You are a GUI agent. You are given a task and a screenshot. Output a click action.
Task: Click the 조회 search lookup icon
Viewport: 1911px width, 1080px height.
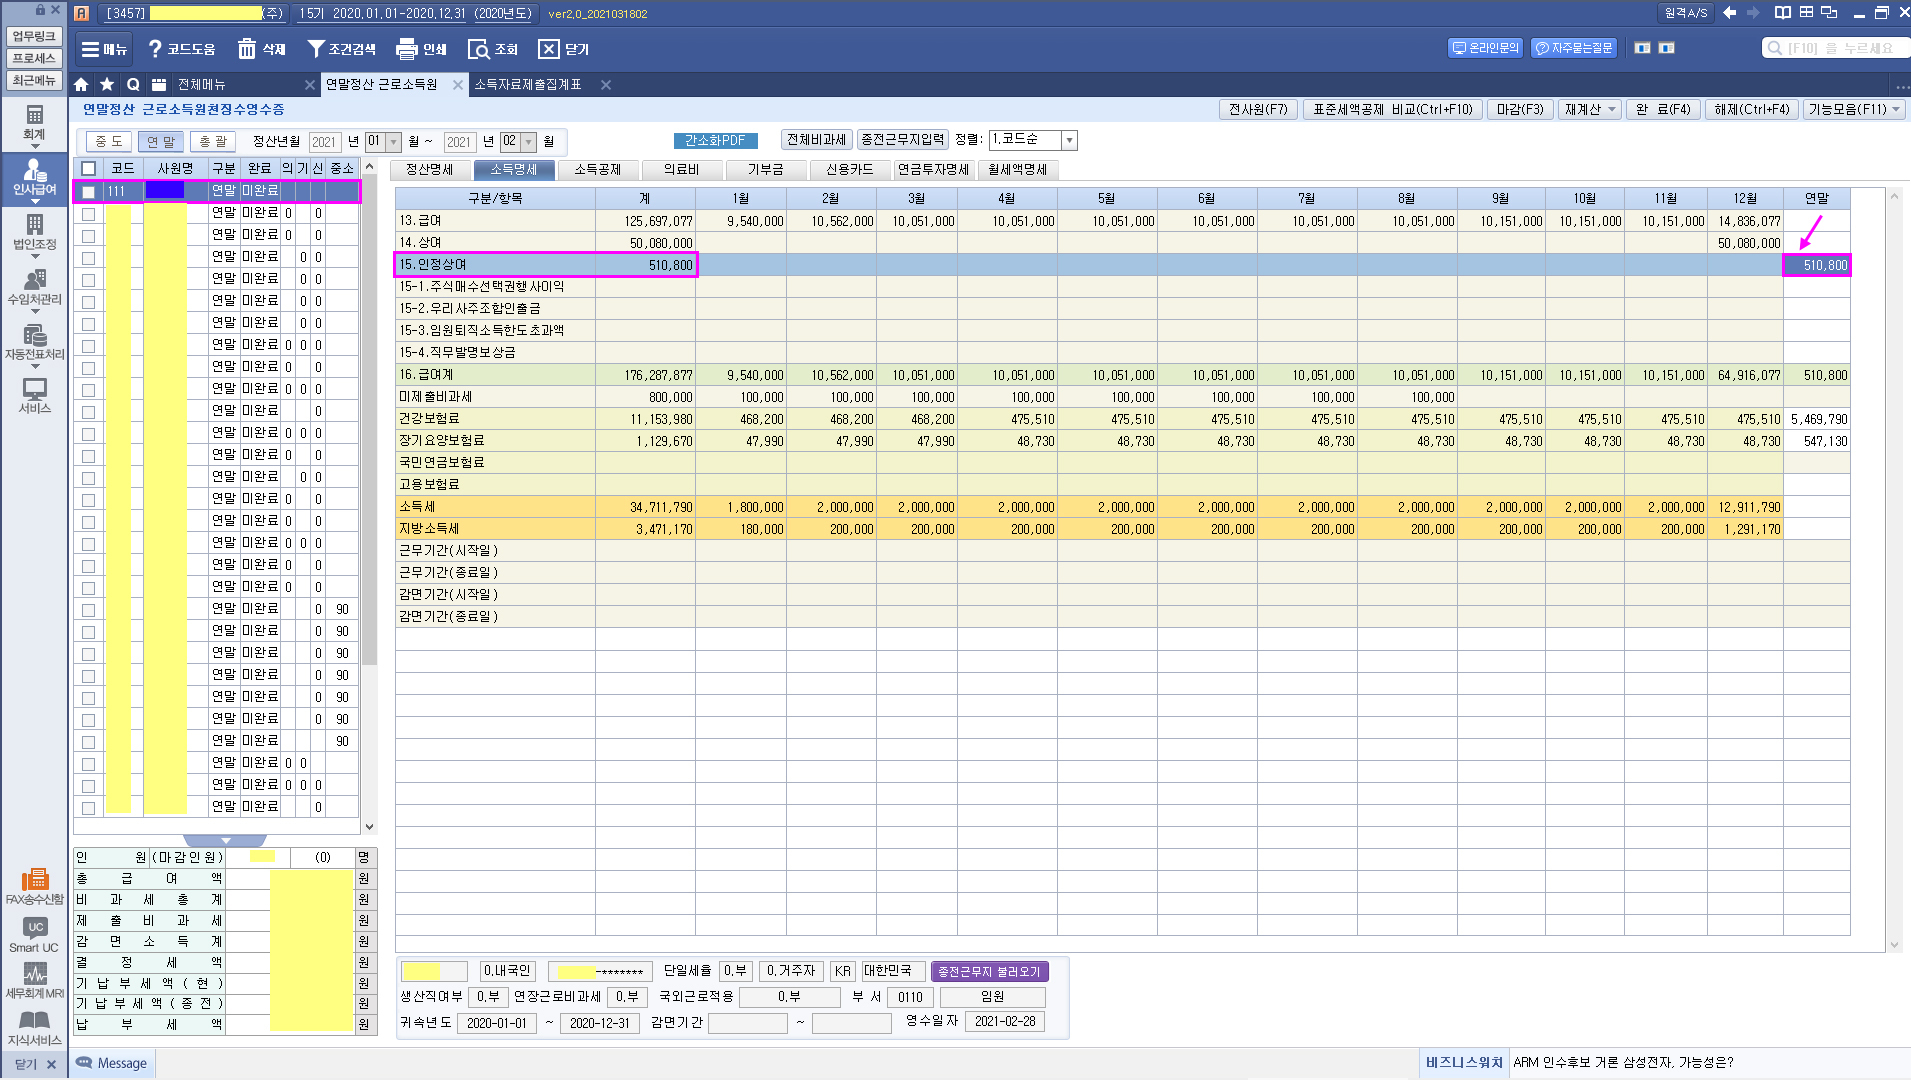(x=479, y=49)
